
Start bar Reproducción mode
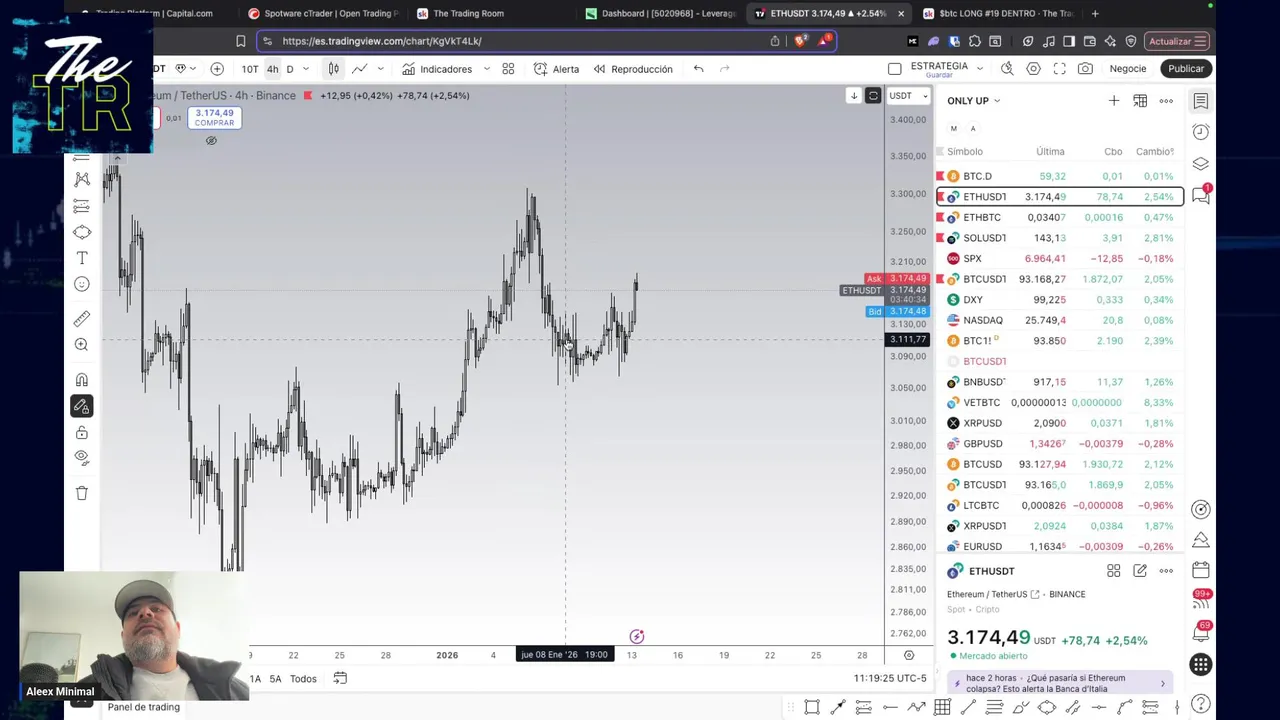(x=633, y=69)
